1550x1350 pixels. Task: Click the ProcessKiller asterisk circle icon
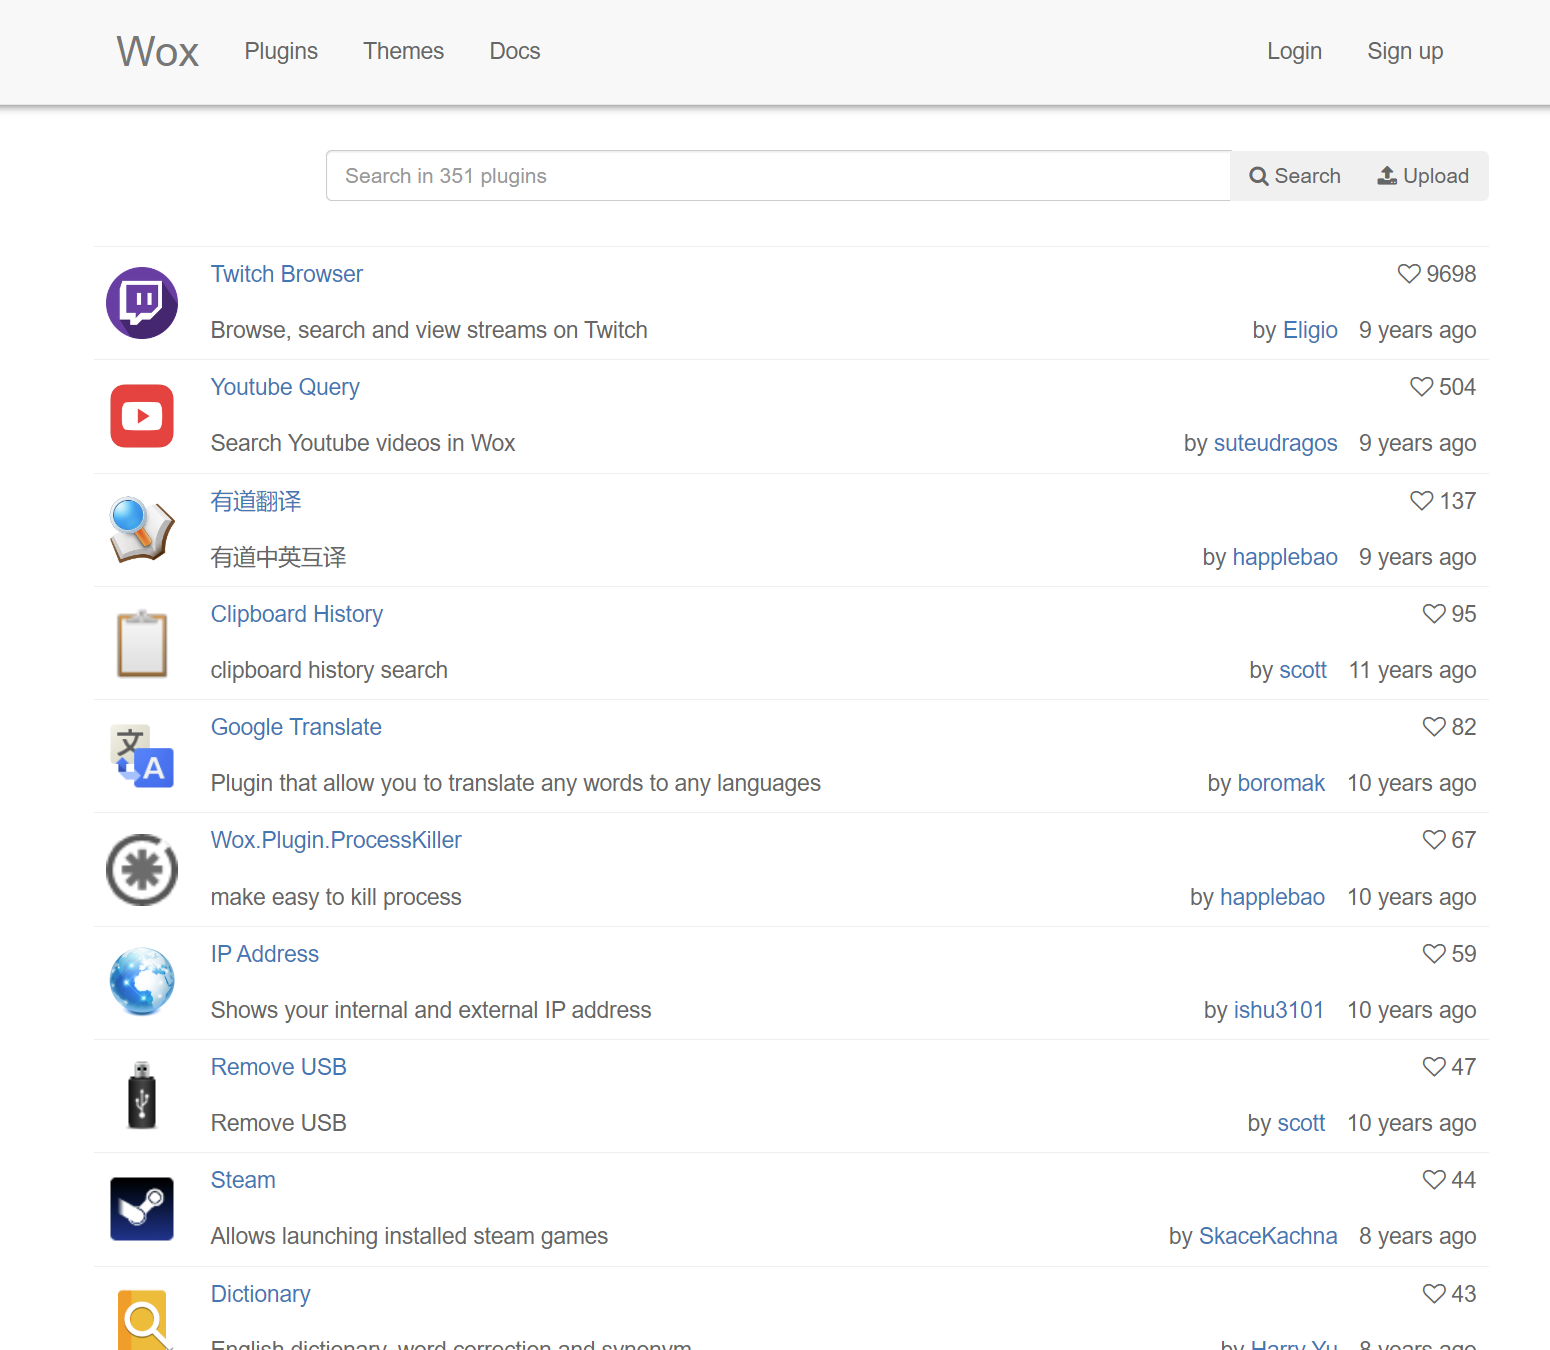142,870
